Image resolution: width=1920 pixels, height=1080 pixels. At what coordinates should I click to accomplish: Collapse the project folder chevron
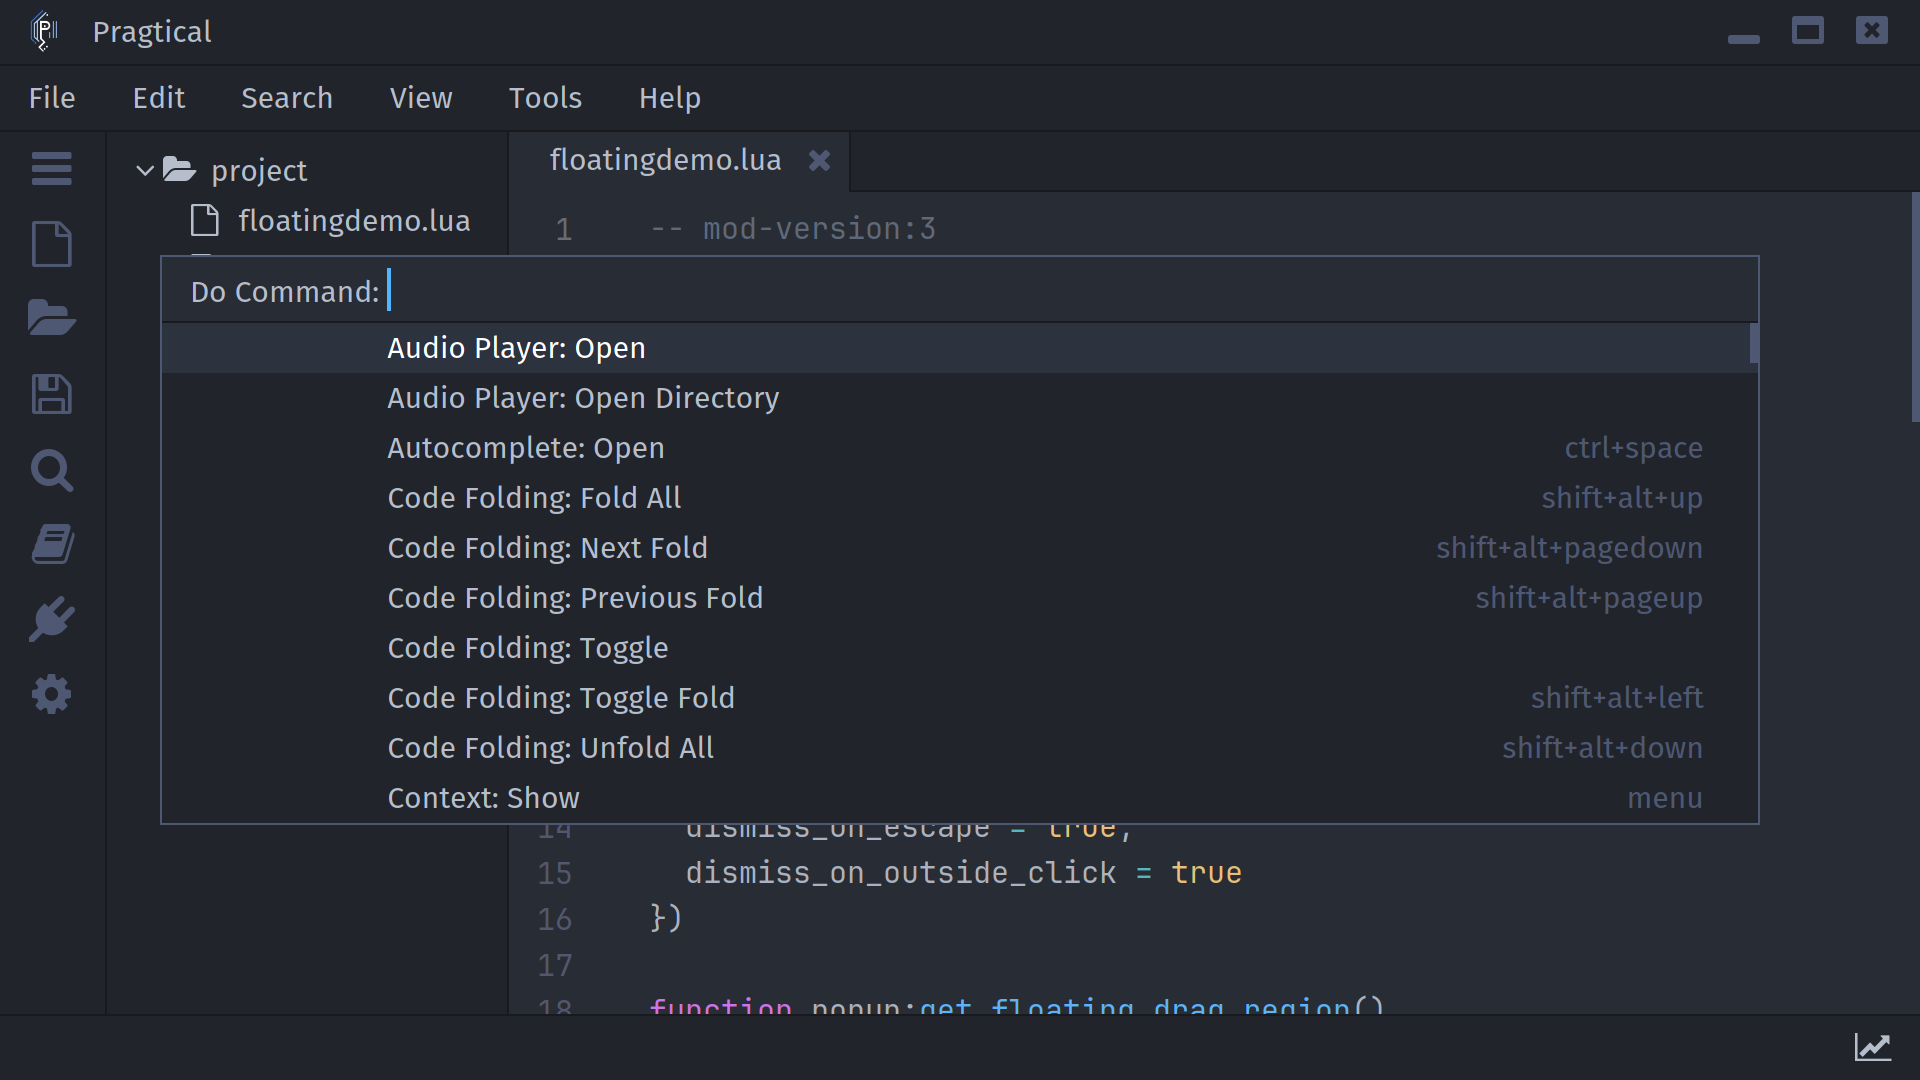[145, 170]
